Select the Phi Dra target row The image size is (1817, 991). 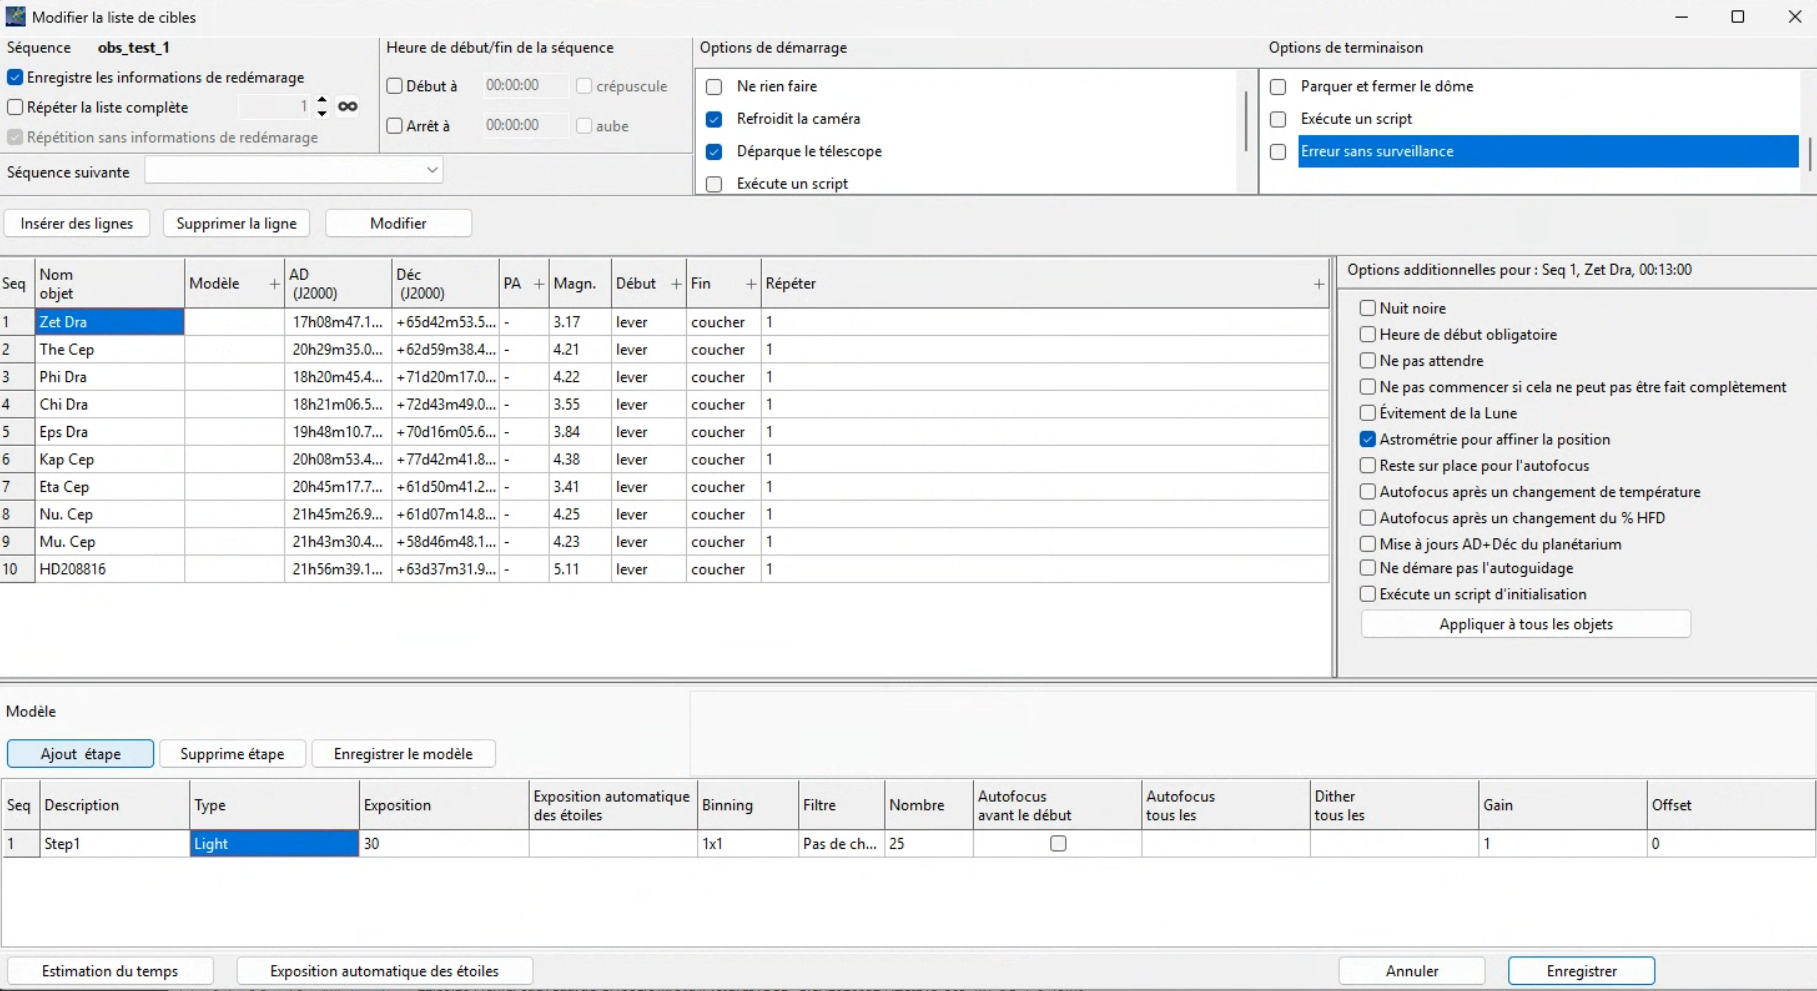coord(665,377)
